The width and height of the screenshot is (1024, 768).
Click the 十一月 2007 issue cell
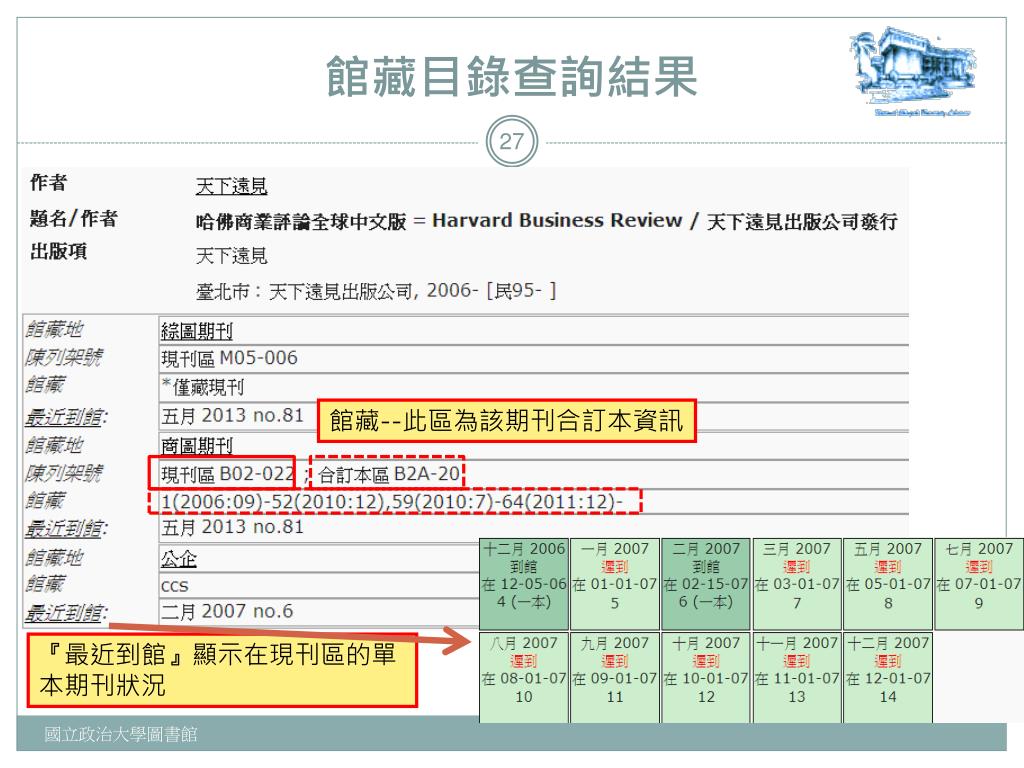(x=797, y=678)
